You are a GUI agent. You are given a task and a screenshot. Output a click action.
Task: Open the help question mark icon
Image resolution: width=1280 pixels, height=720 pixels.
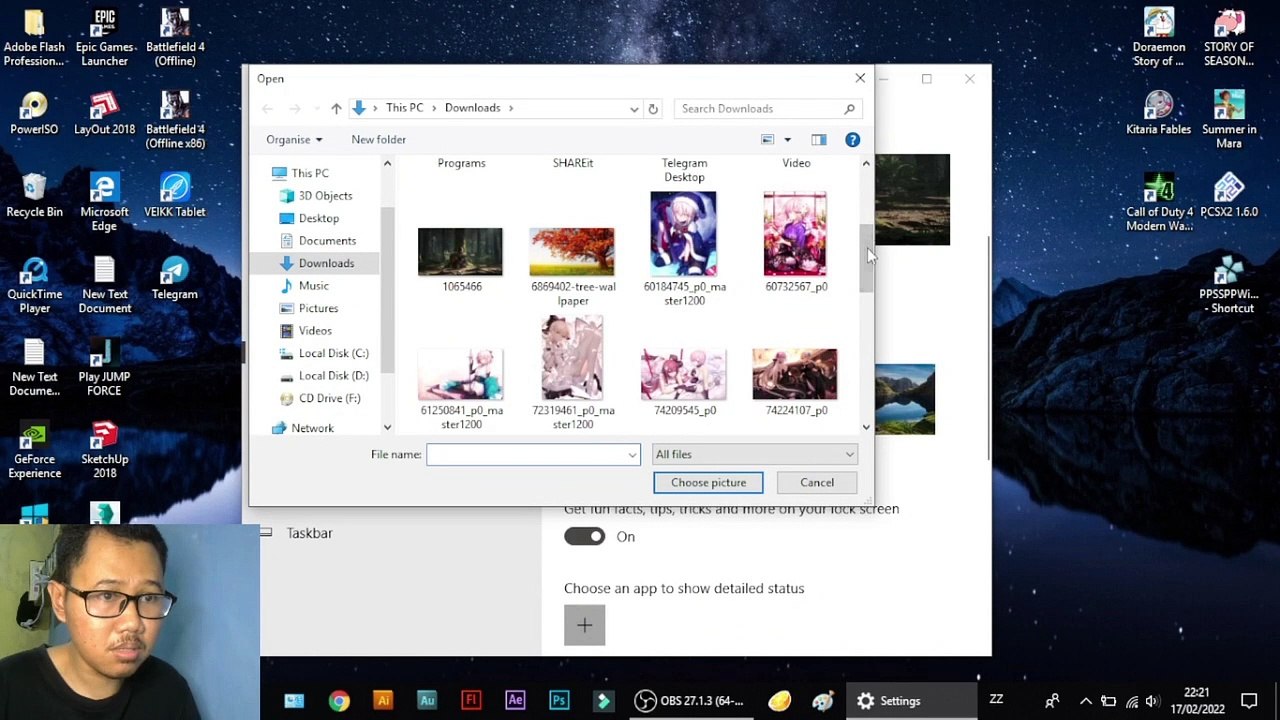tap(852, 139)
